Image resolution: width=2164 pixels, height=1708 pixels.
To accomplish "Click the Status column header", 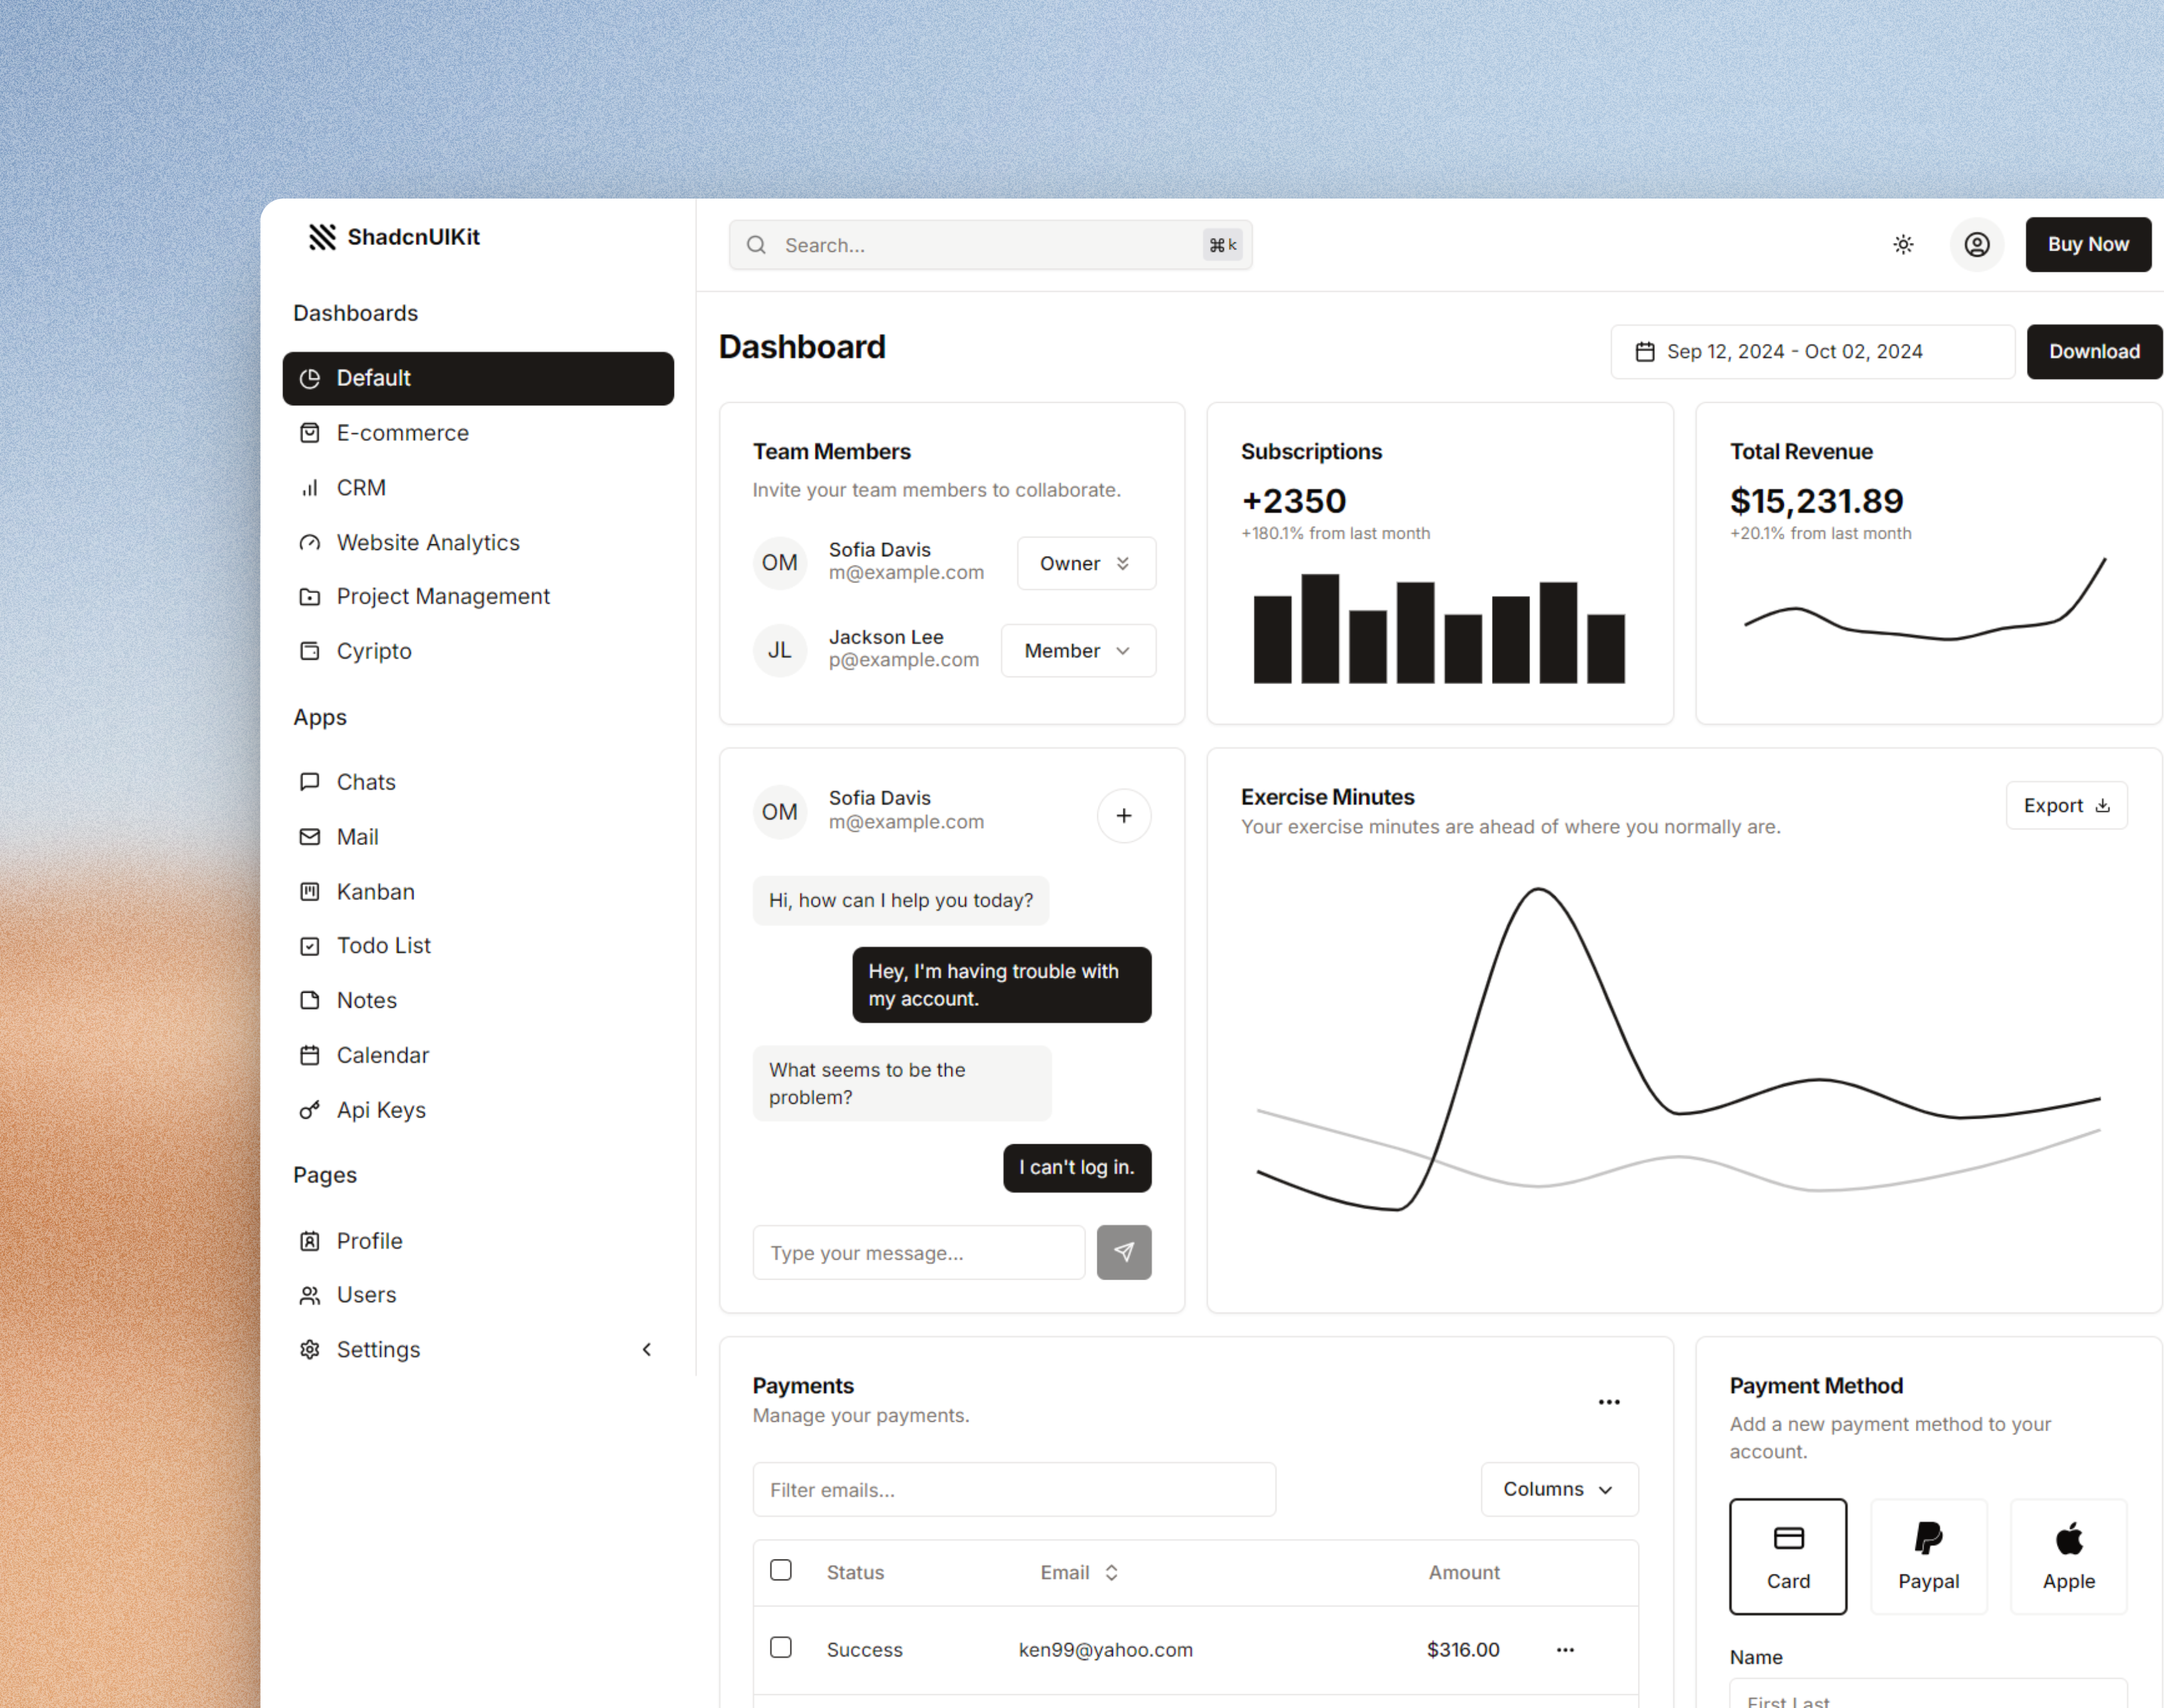I will (x=855, y=1573).
